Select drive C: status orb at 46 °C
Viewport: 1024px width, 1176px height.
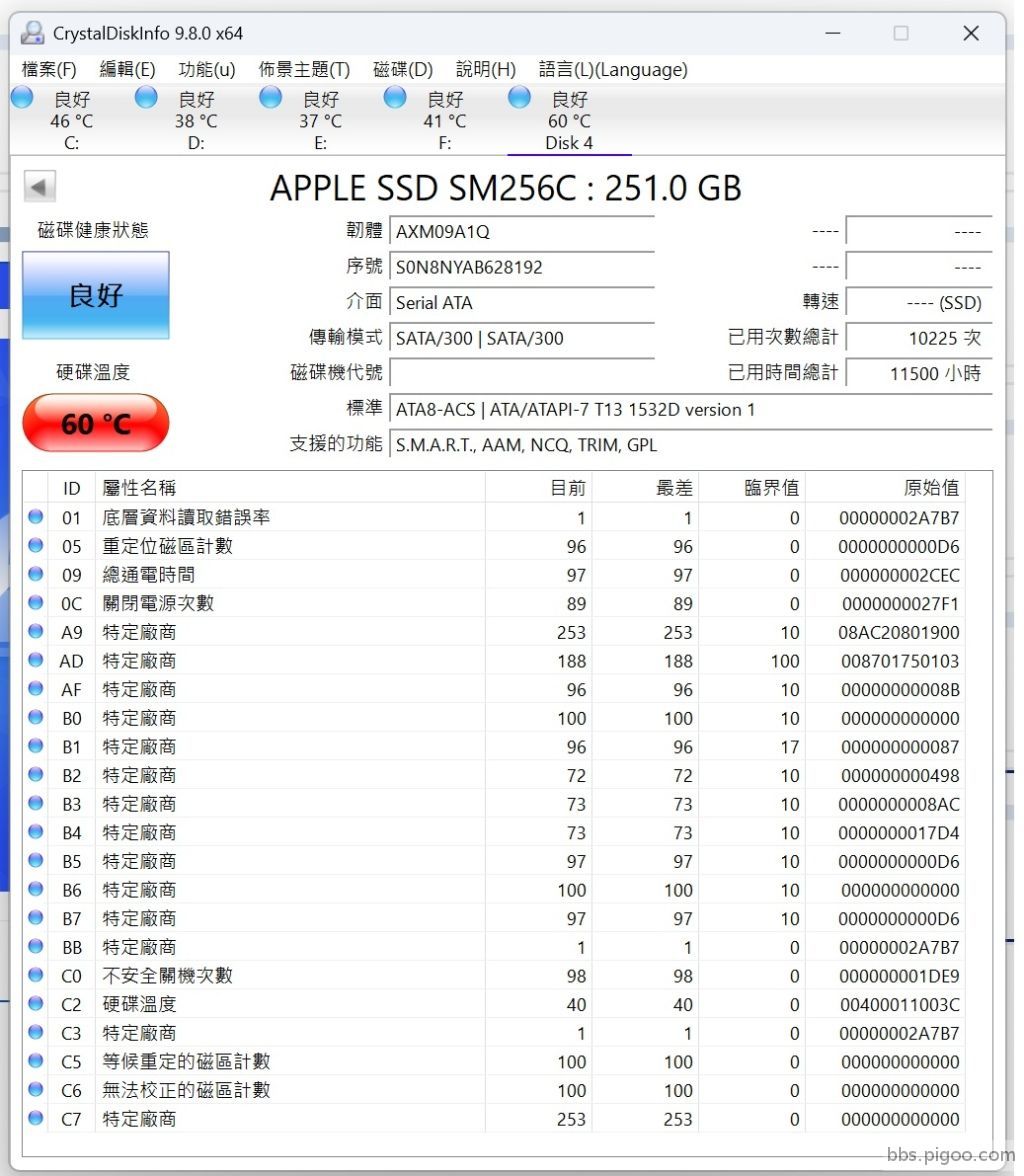pyautogui.click(x=23, y=98)
